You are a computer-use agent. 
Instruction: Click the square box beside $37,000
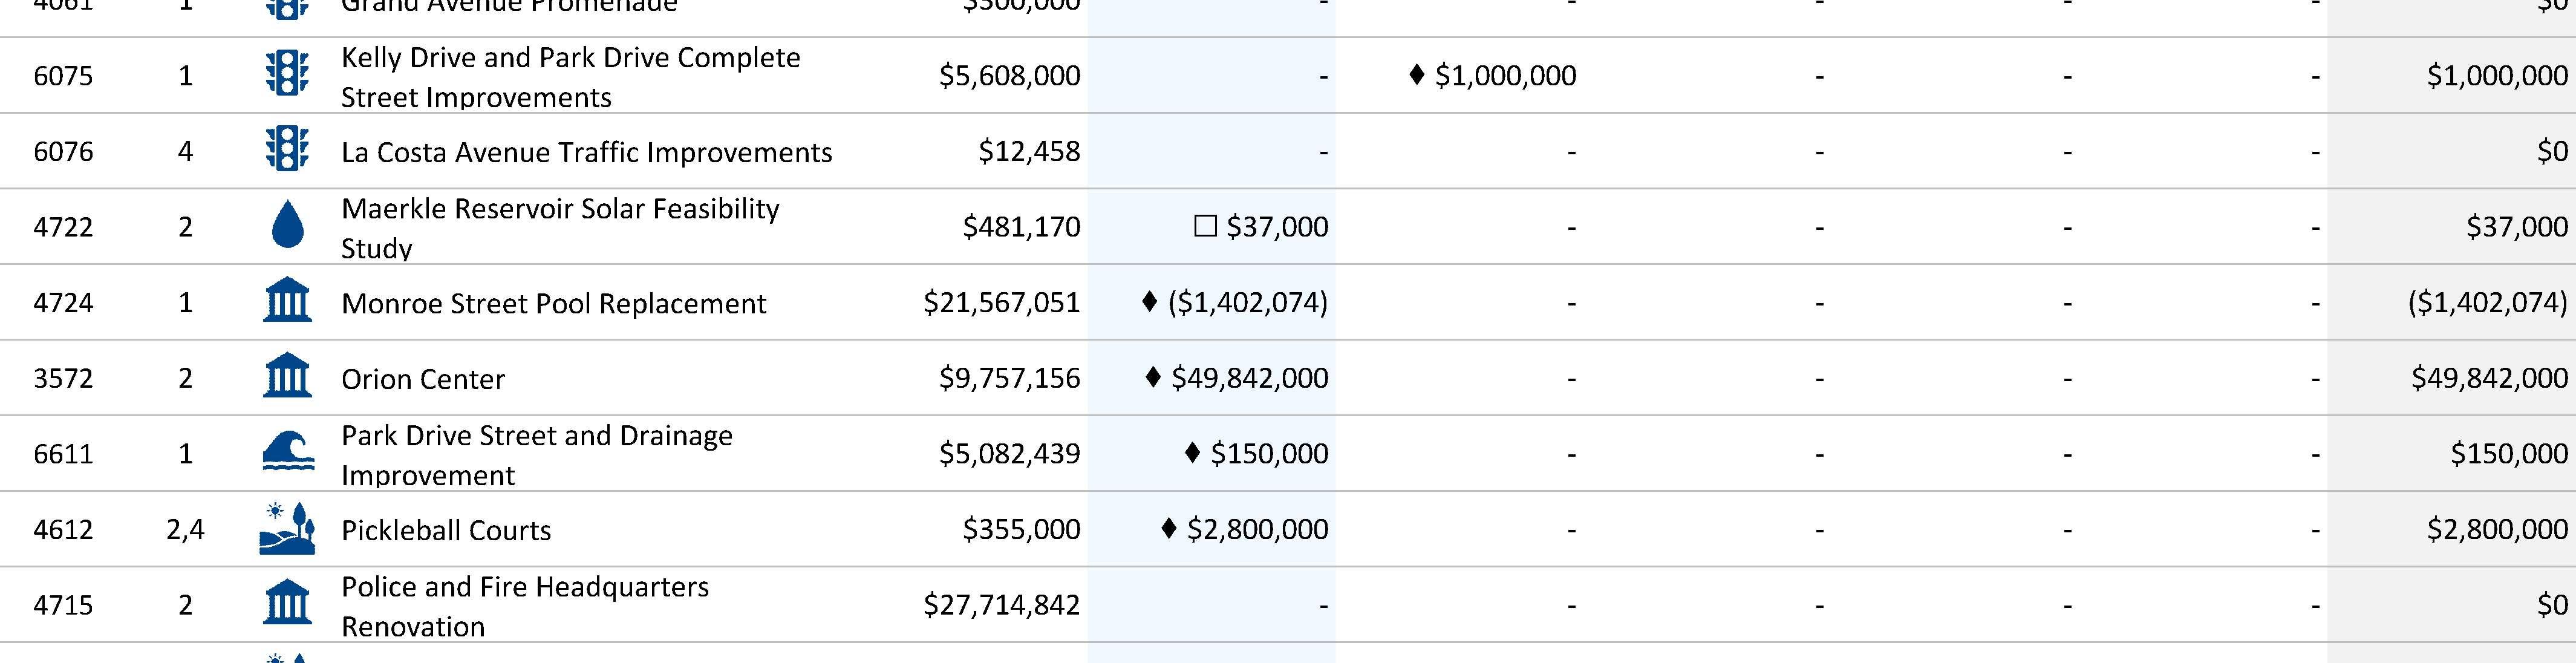[1205, 227]
